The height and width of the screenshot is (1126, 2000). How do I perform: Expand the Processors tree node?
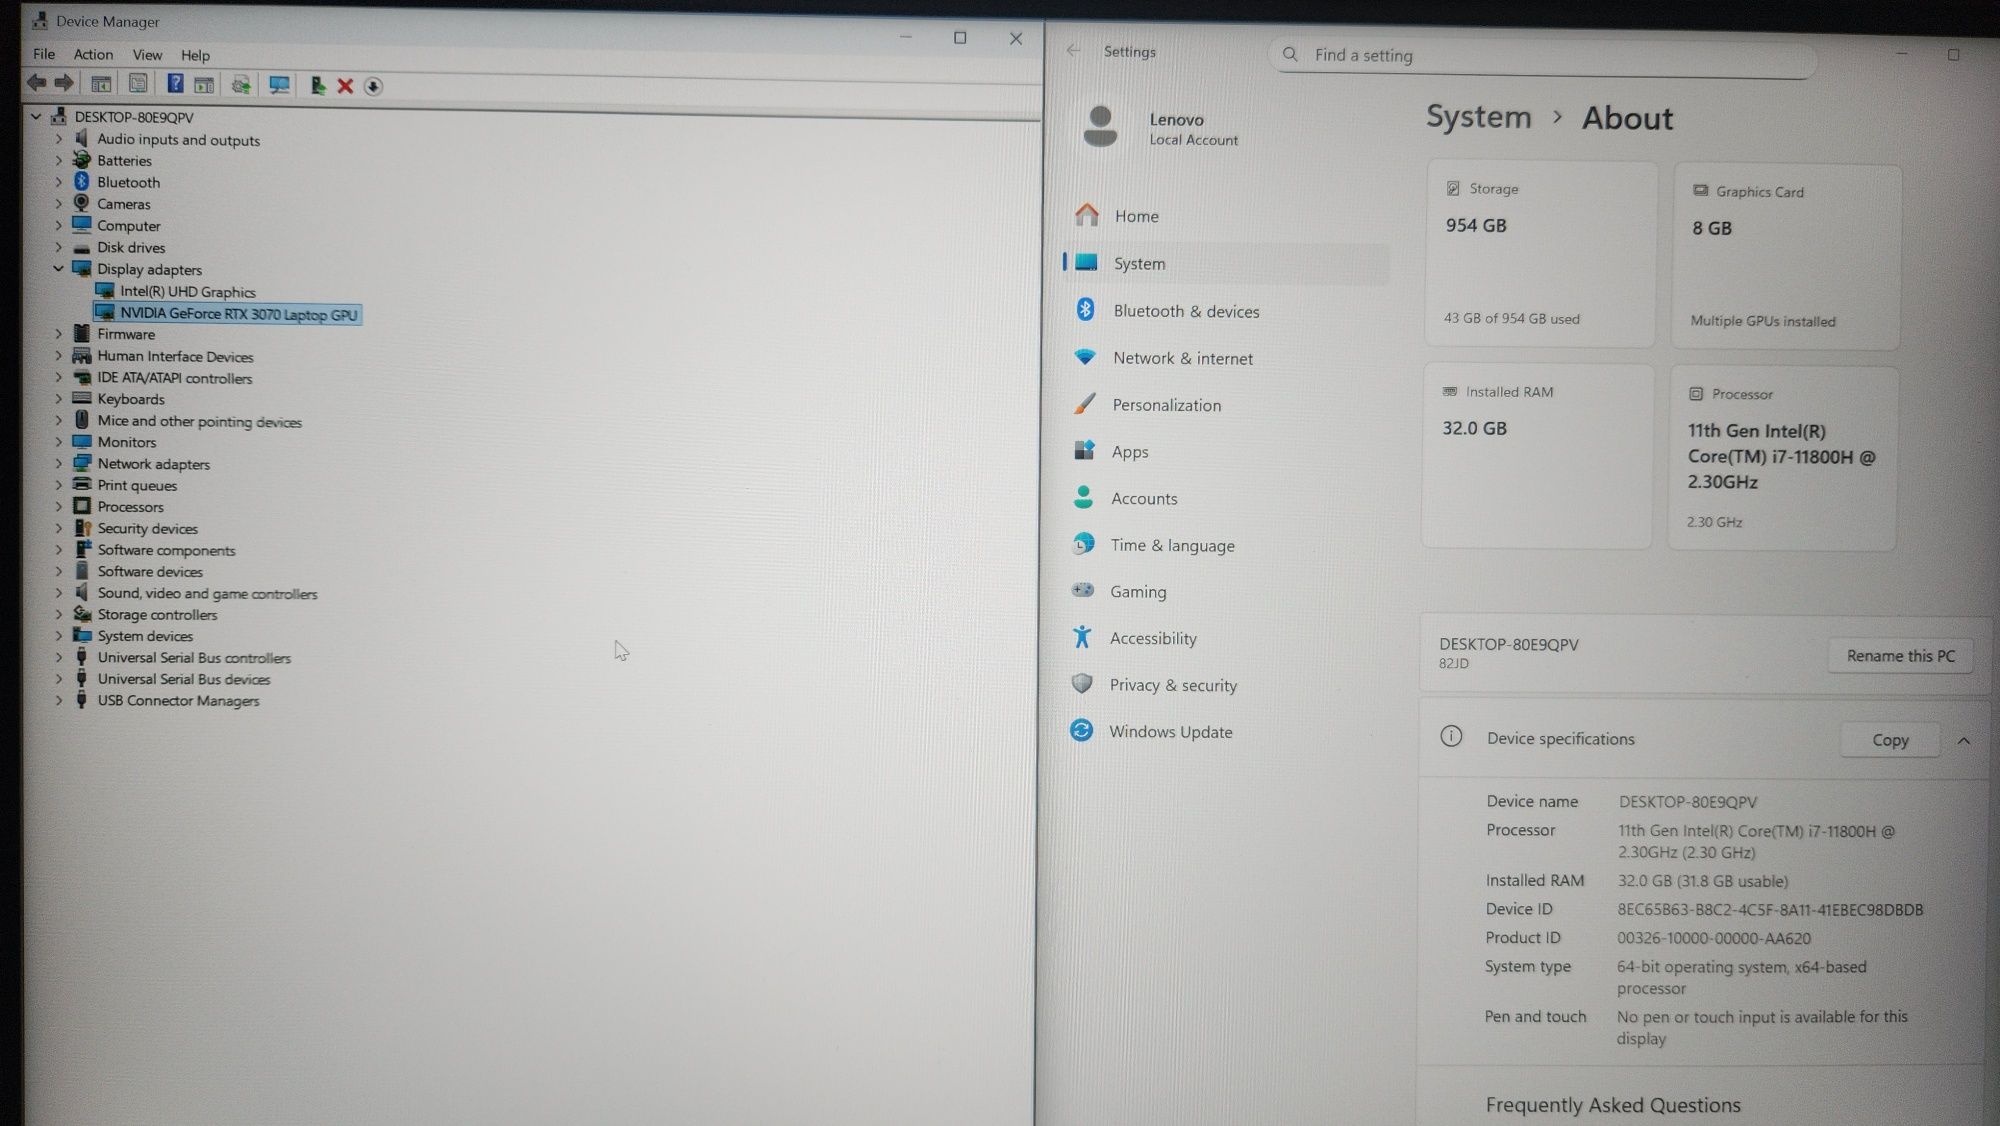click(58, 506)
